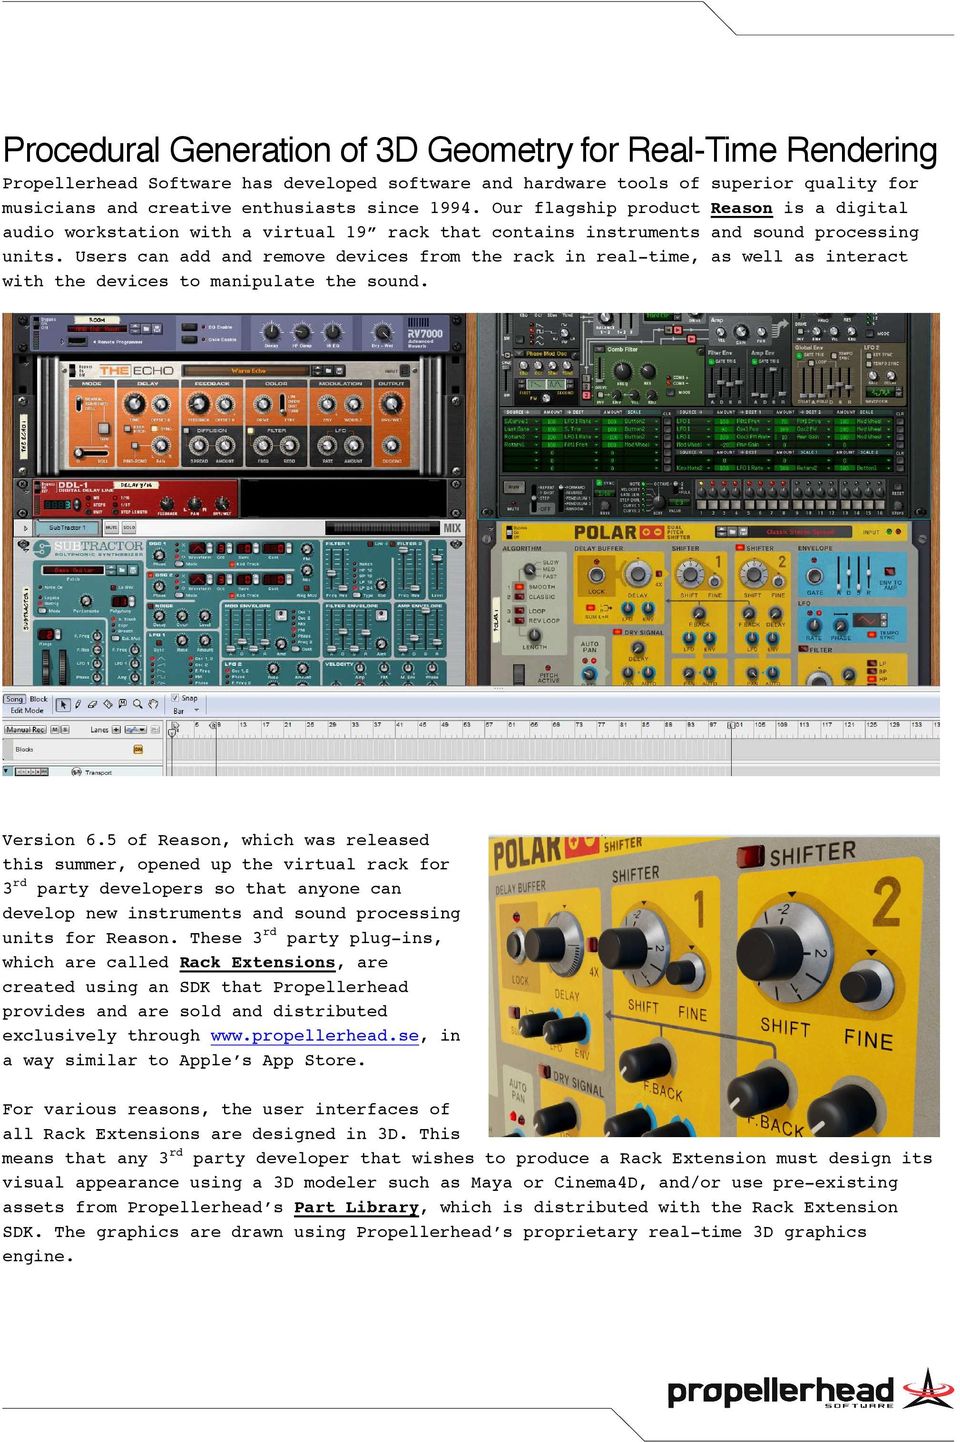Image resolution: width=960 pixels, height=1442 pixels.
Task: Click The Echo delay Time knob
Action: [x=134, y=404]
